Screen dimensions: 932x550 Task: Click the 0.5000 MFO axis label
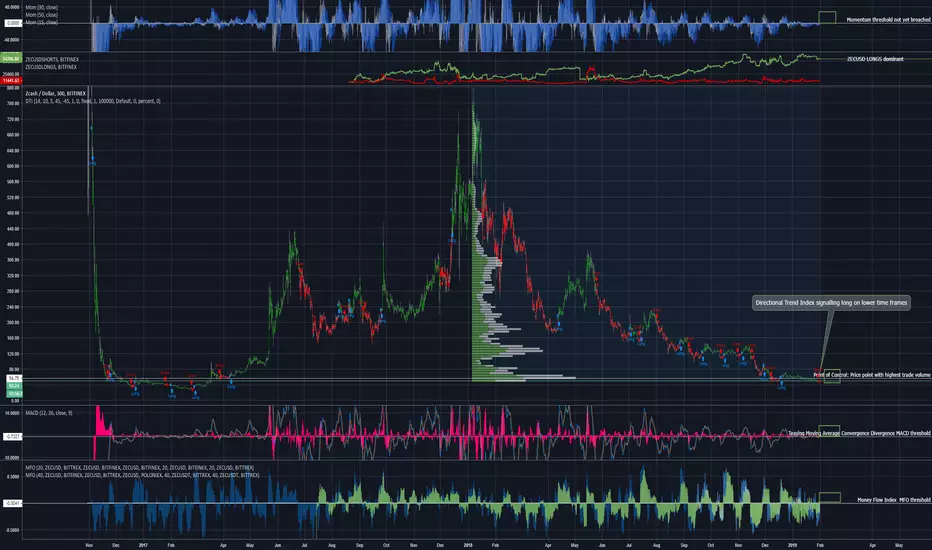pos(13,476)
